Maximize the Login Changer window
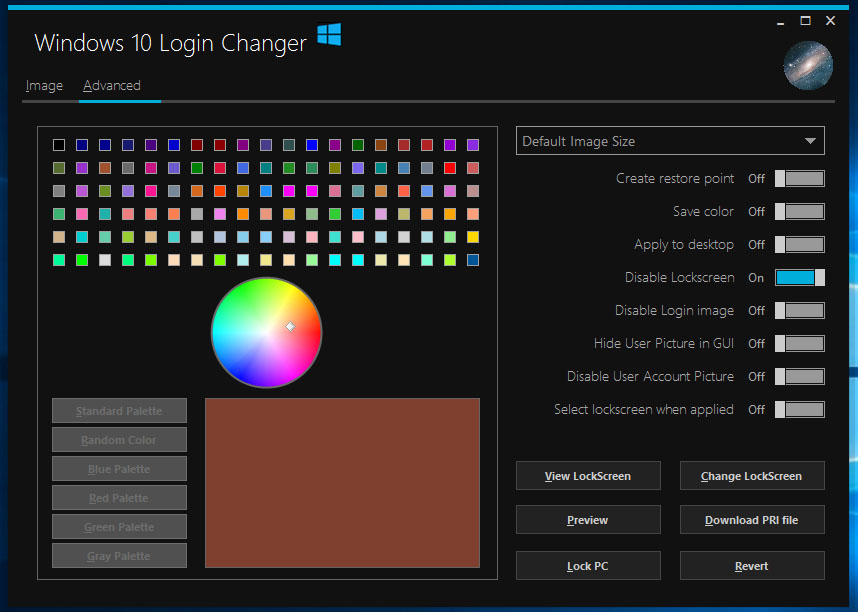Screen dimensions: 858x612 tap(805, 21)
